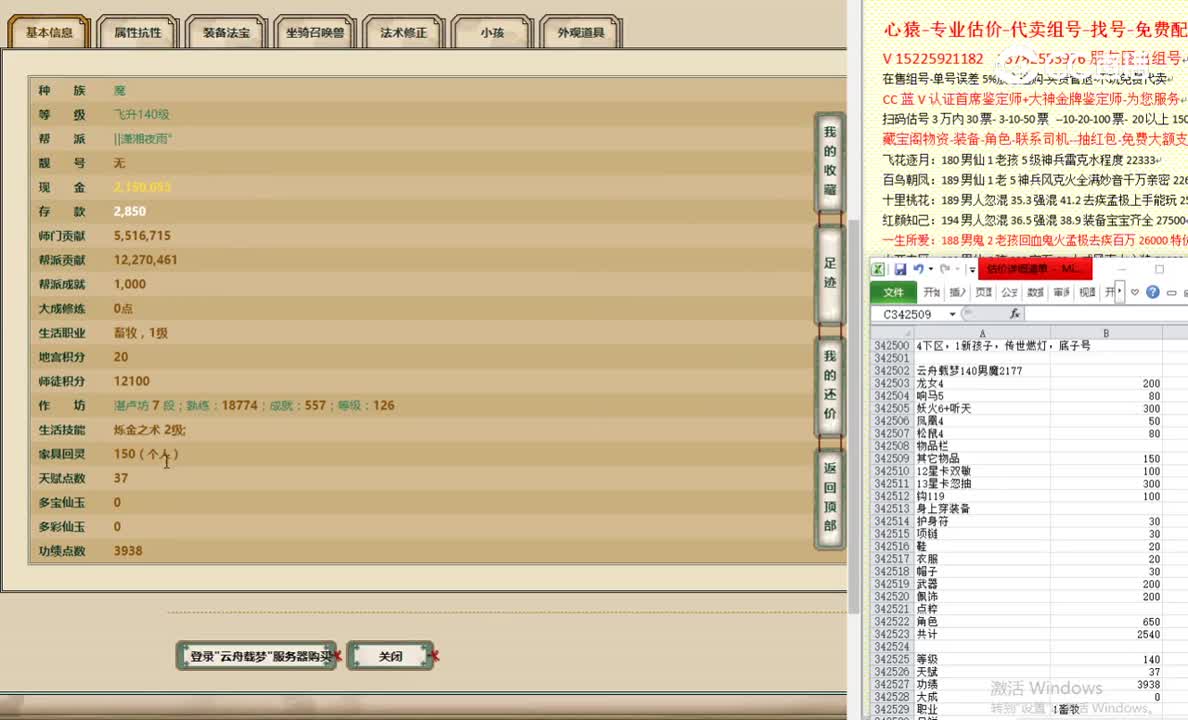Viewport: 1188px width, 720px height.
Task: Open the 文件 menu in Excel
Action: 893,292
